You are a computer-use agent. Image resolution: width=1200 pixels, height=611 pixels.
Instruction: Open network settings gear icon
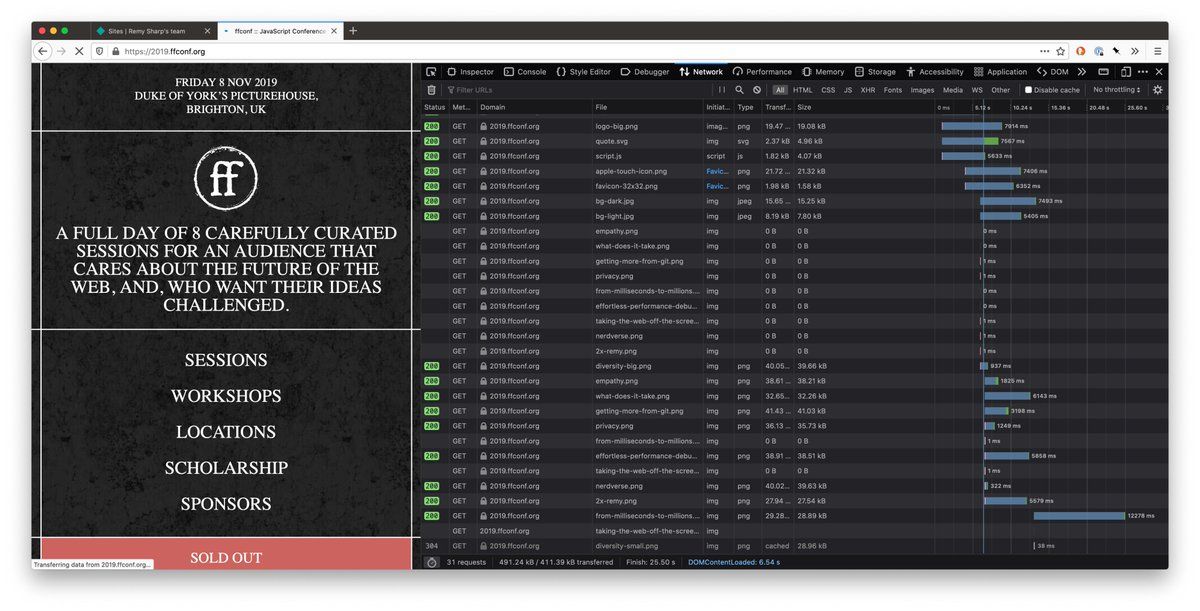pyautogui.click(x=1158, y=90)
